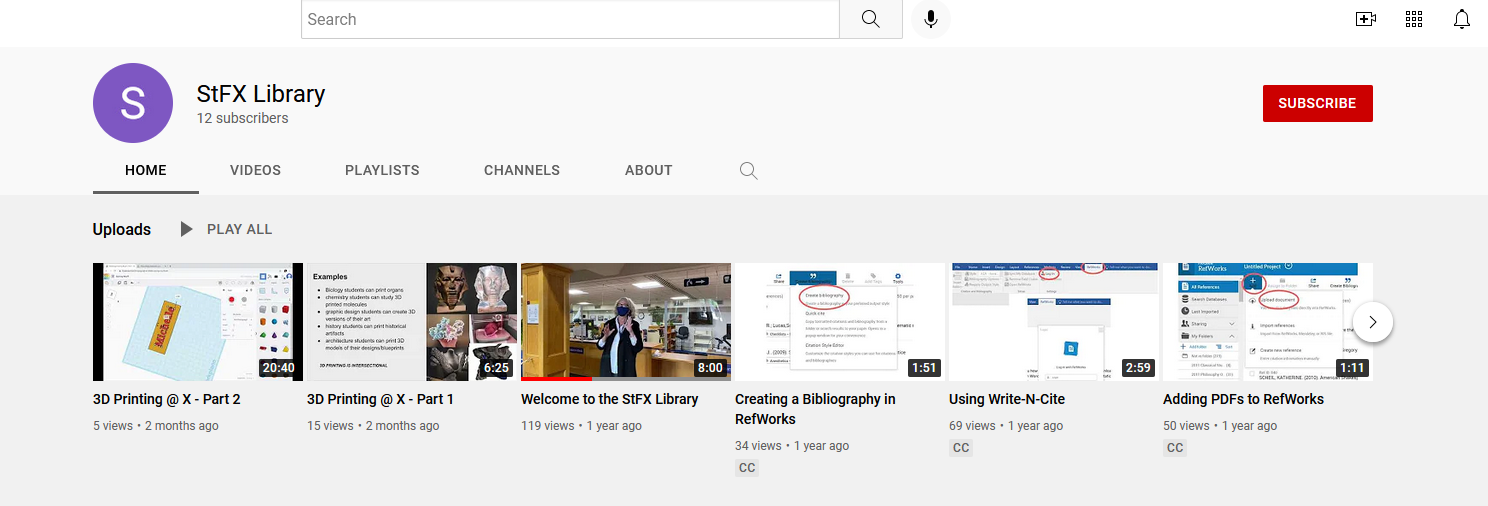The image size is (1488, 506).
Task: Switch to the HOME tab
Action: [x=146, y=170]
